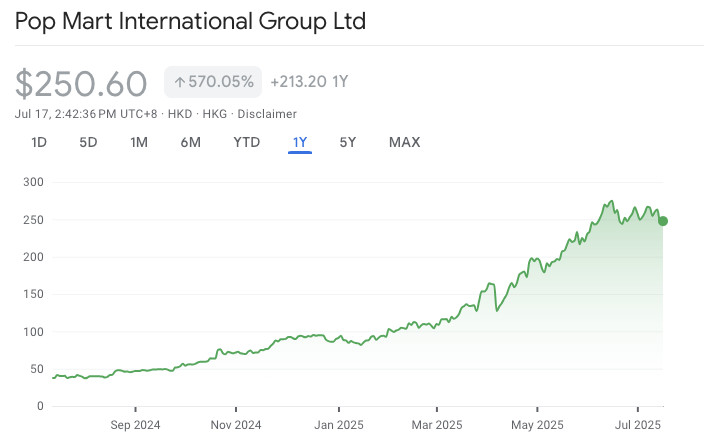Click the 50 y-axis label

pos(37,369)
